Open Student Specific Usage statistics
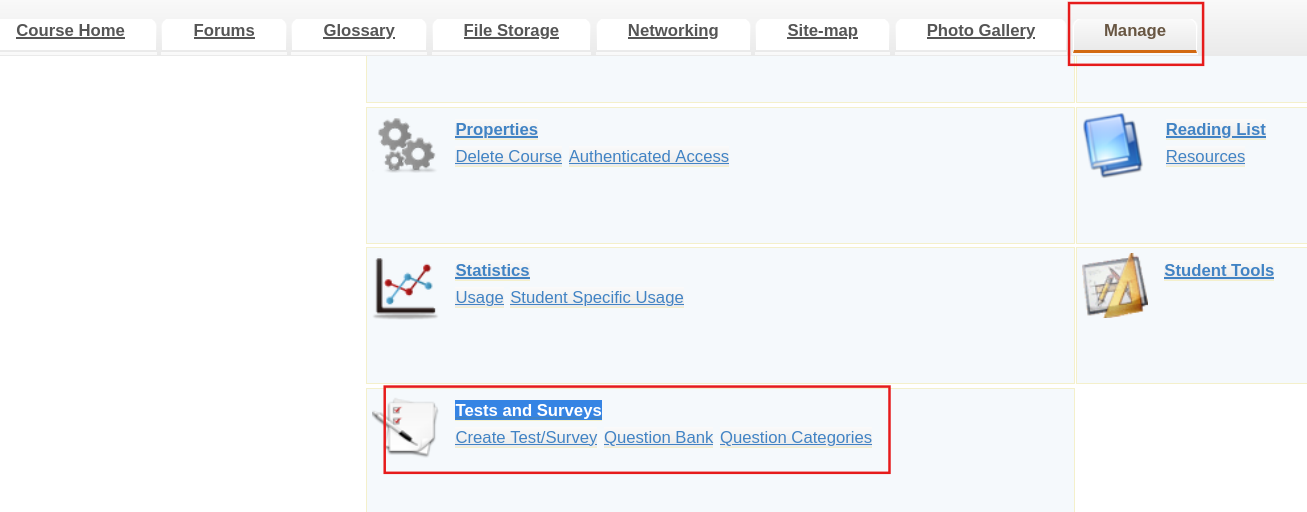Viewport: 1307px width, 512px height. (597, 298)
